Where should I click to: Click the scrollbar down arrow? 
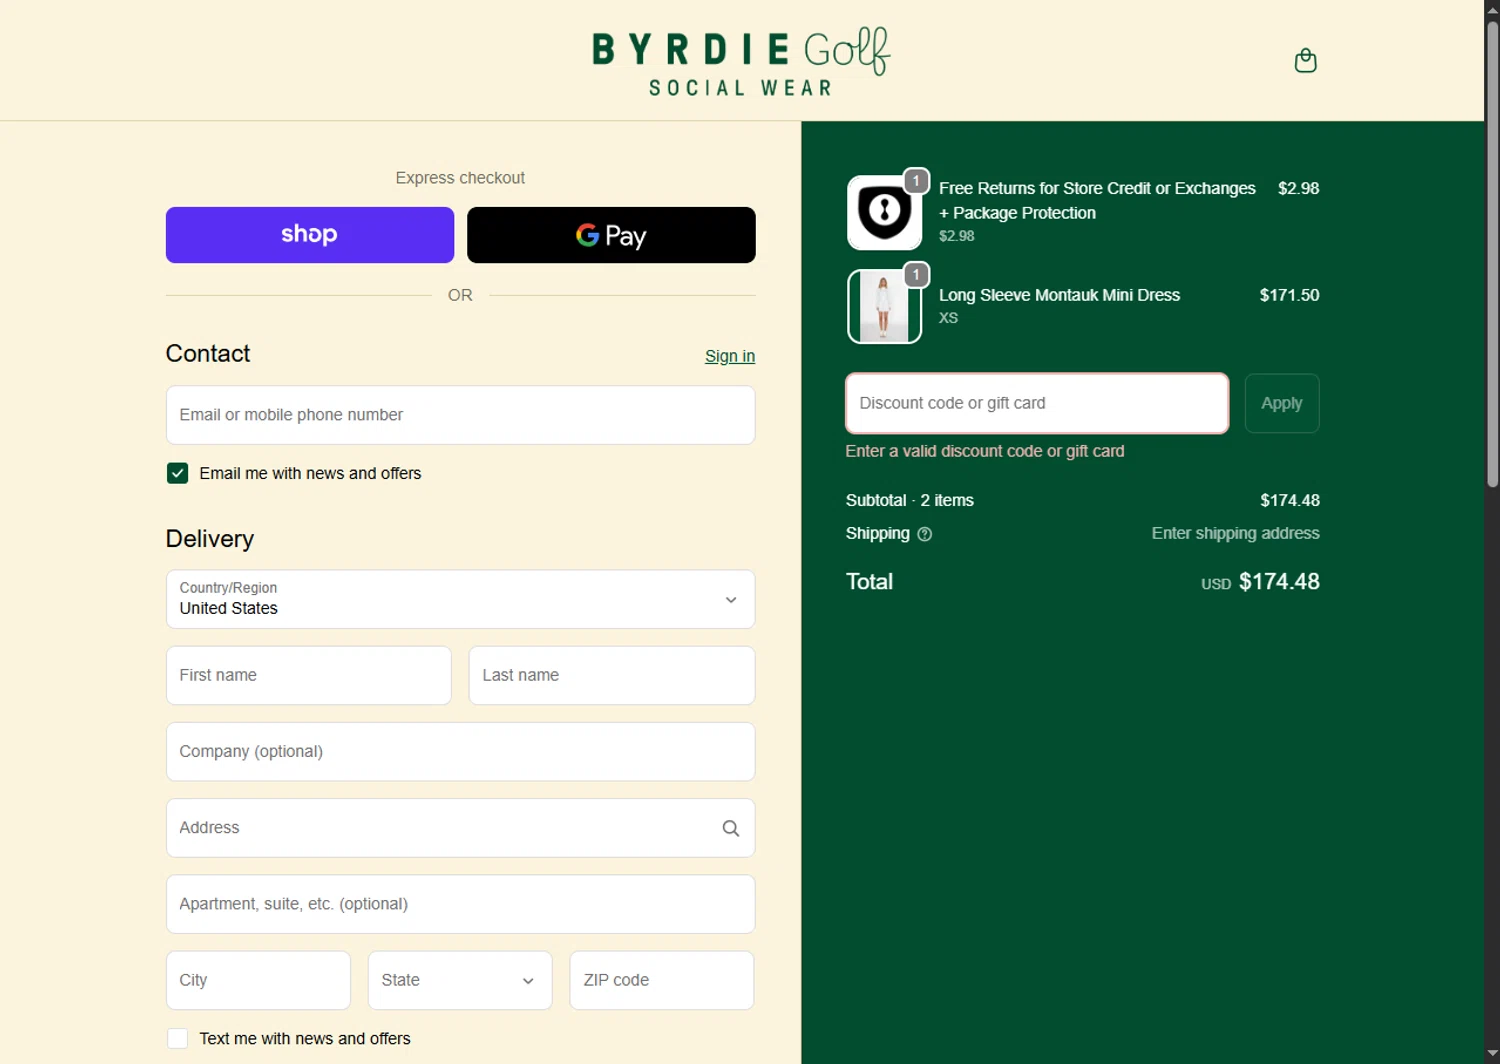[x=1492, y=1054]
